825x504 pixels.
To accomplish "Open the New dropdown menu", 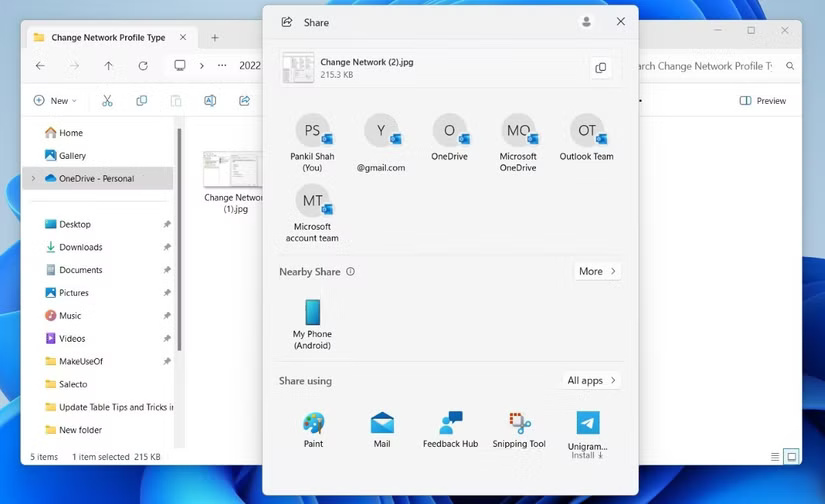I will 55,101.
